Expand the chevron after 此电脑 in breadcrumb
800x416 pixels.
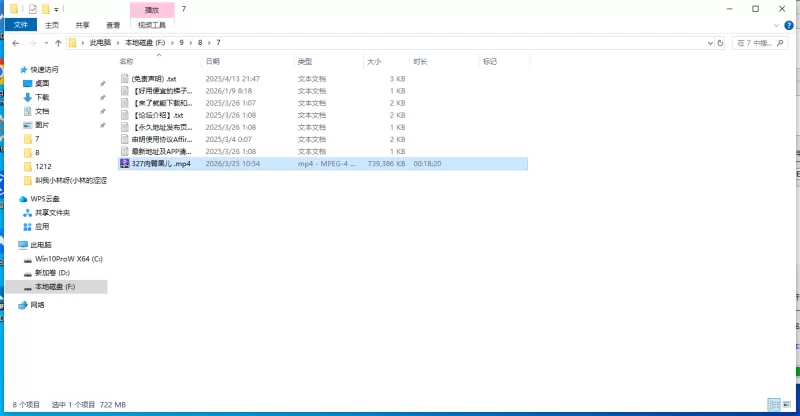[118, 43]
